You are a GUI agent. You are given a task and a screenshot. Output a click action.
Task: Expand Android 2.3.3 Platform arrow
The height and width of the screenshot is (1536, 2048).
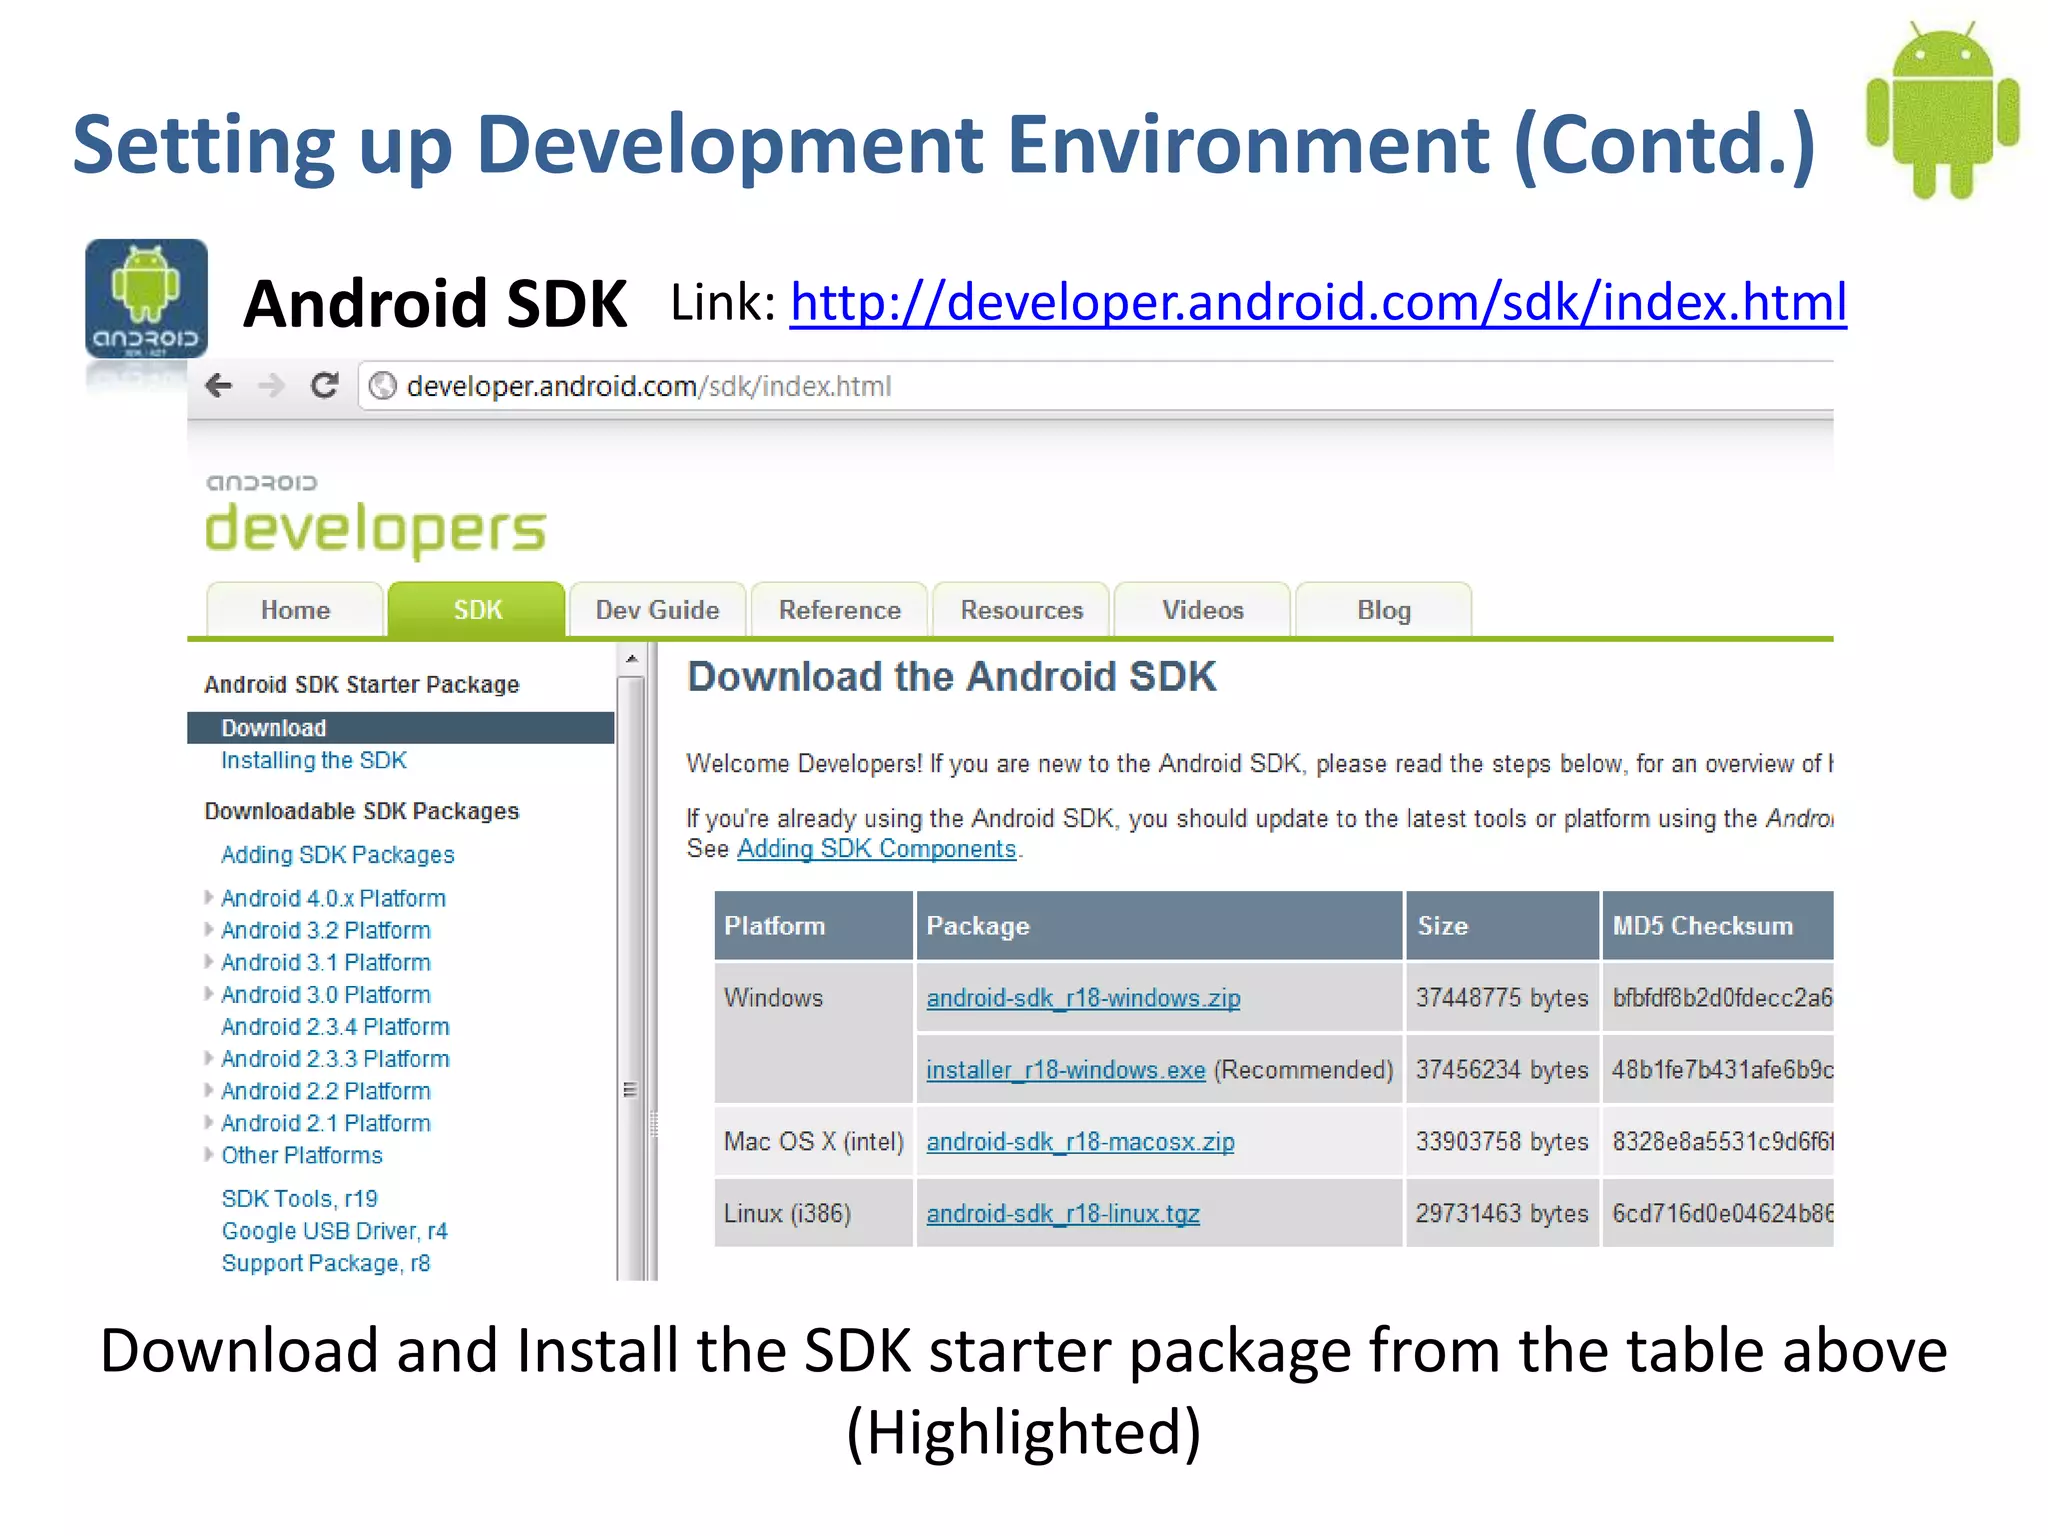pyautogui.click(x=208, y=1057)
